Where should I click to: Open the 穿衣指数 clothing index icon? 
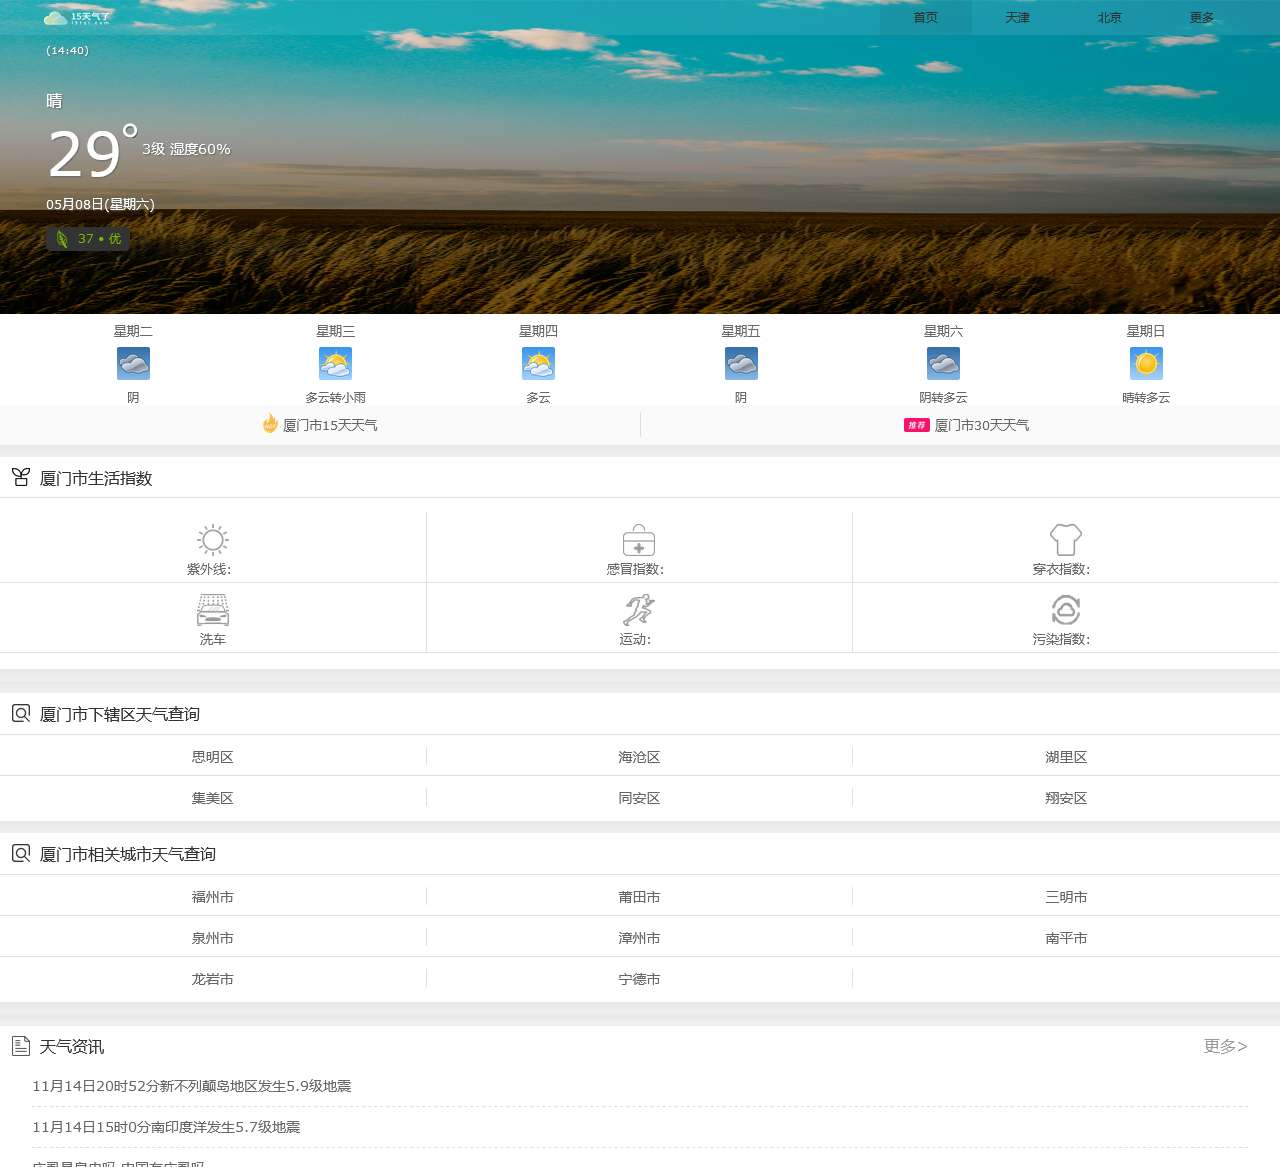[1065, 538]
